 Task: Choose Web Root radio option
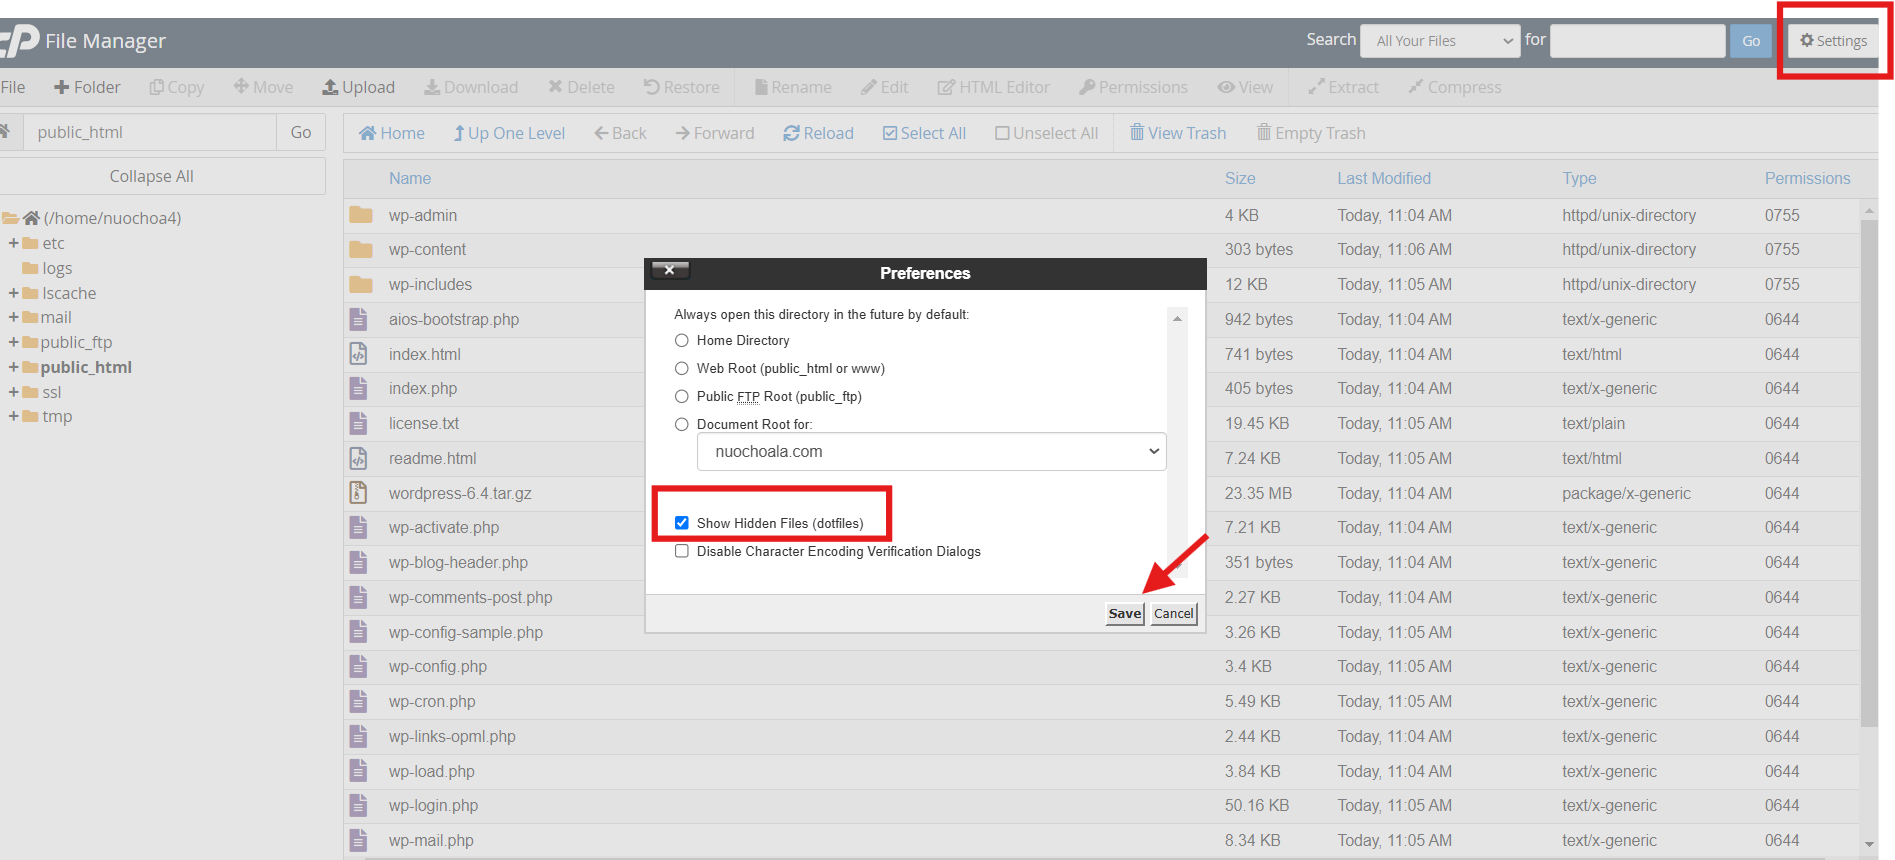[x=682, y=369]
